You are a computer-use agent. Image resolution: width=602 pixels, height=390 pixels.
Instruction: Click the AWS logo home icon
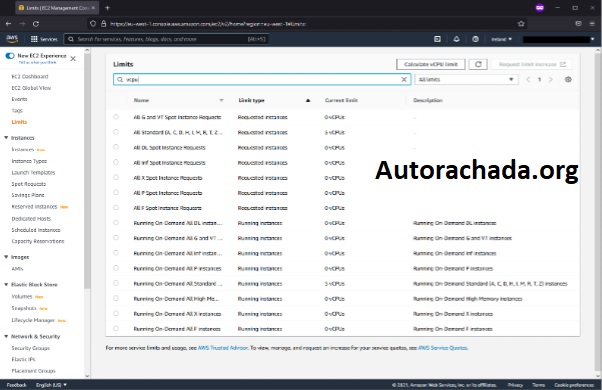(x=12, y=39)
